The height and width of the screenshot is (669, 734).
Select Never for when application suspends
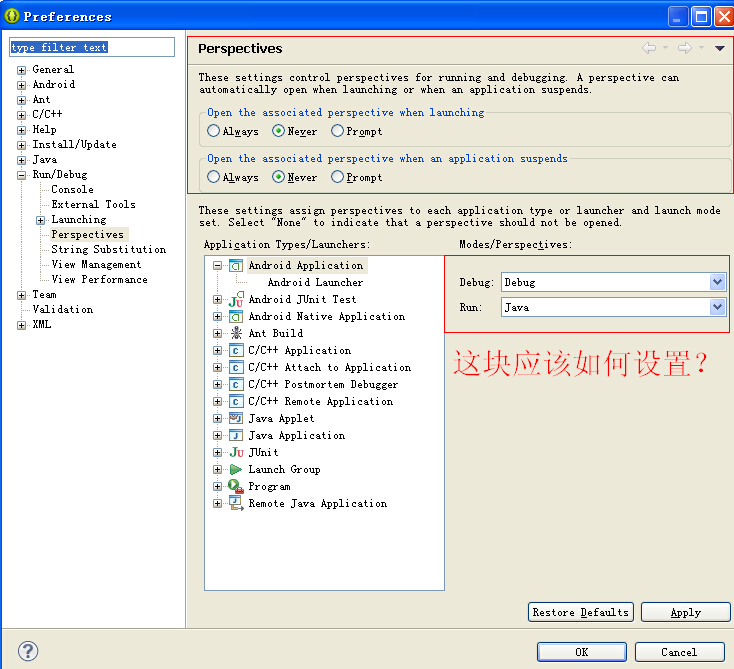click(x=294, y=177)
